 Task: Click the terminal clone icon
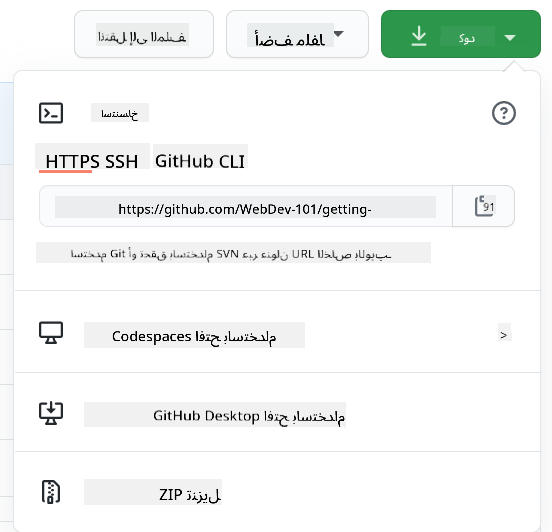(x=51, y=113)
